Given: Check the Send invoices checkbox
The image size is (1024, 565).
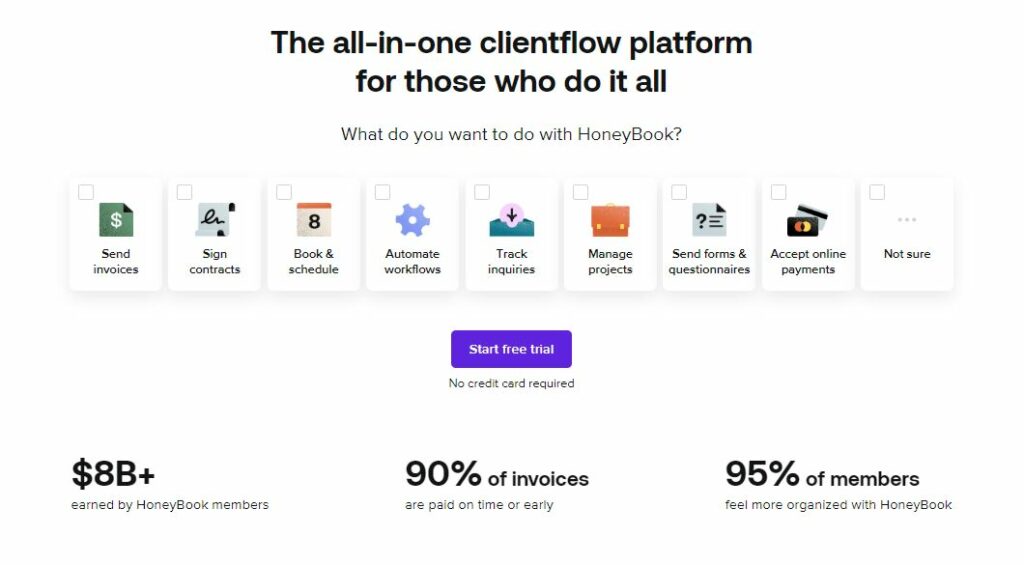Looking at the screenshot, I should pyautogui.click(x=86, y=192).
